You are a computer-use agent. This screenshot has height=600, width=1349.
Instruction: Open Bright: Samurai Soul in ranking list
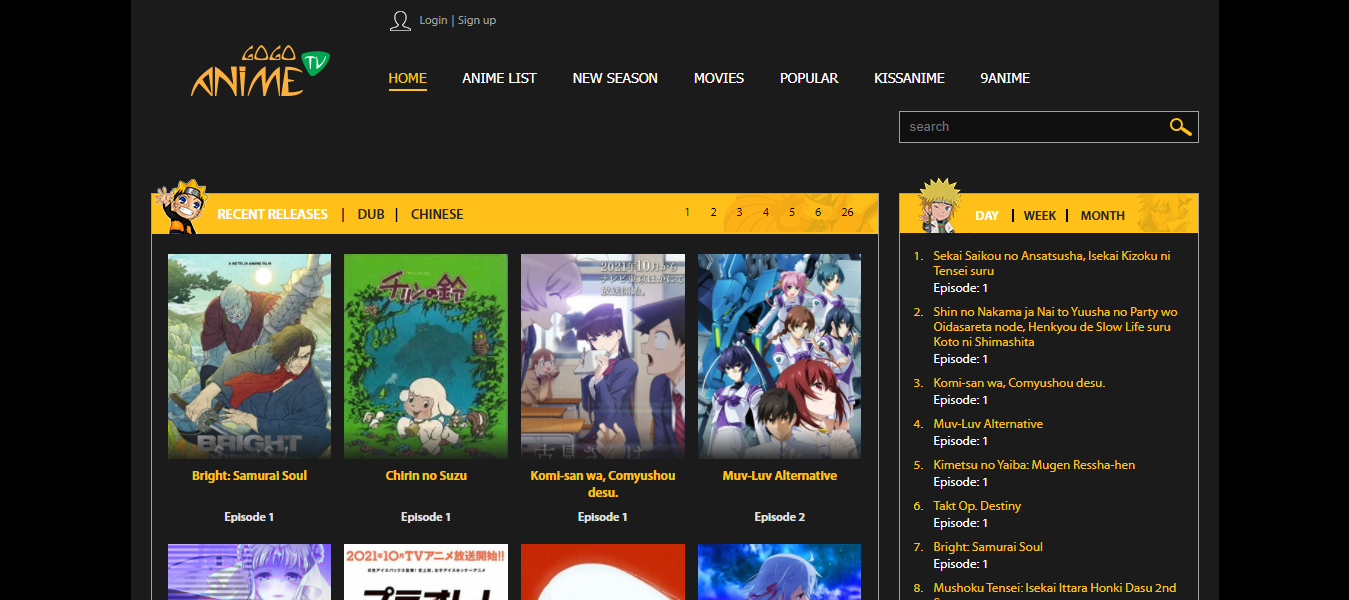[x=988, y=547]
